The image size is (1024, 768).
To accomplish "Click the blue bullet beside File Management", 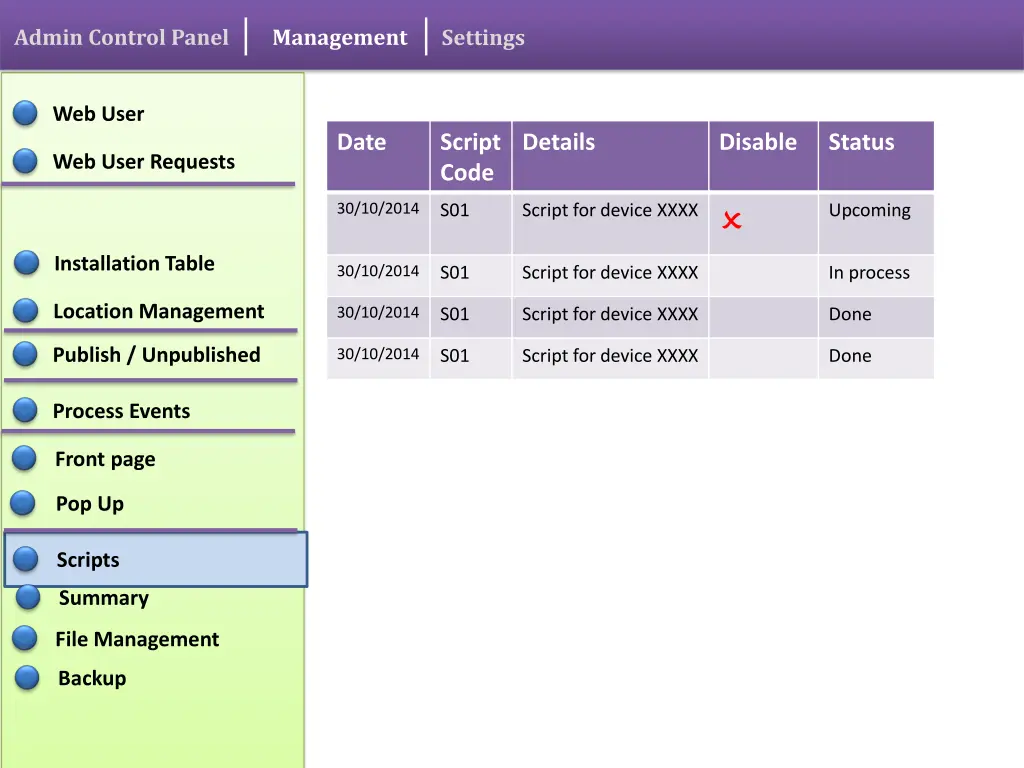I will coord(25,638).
